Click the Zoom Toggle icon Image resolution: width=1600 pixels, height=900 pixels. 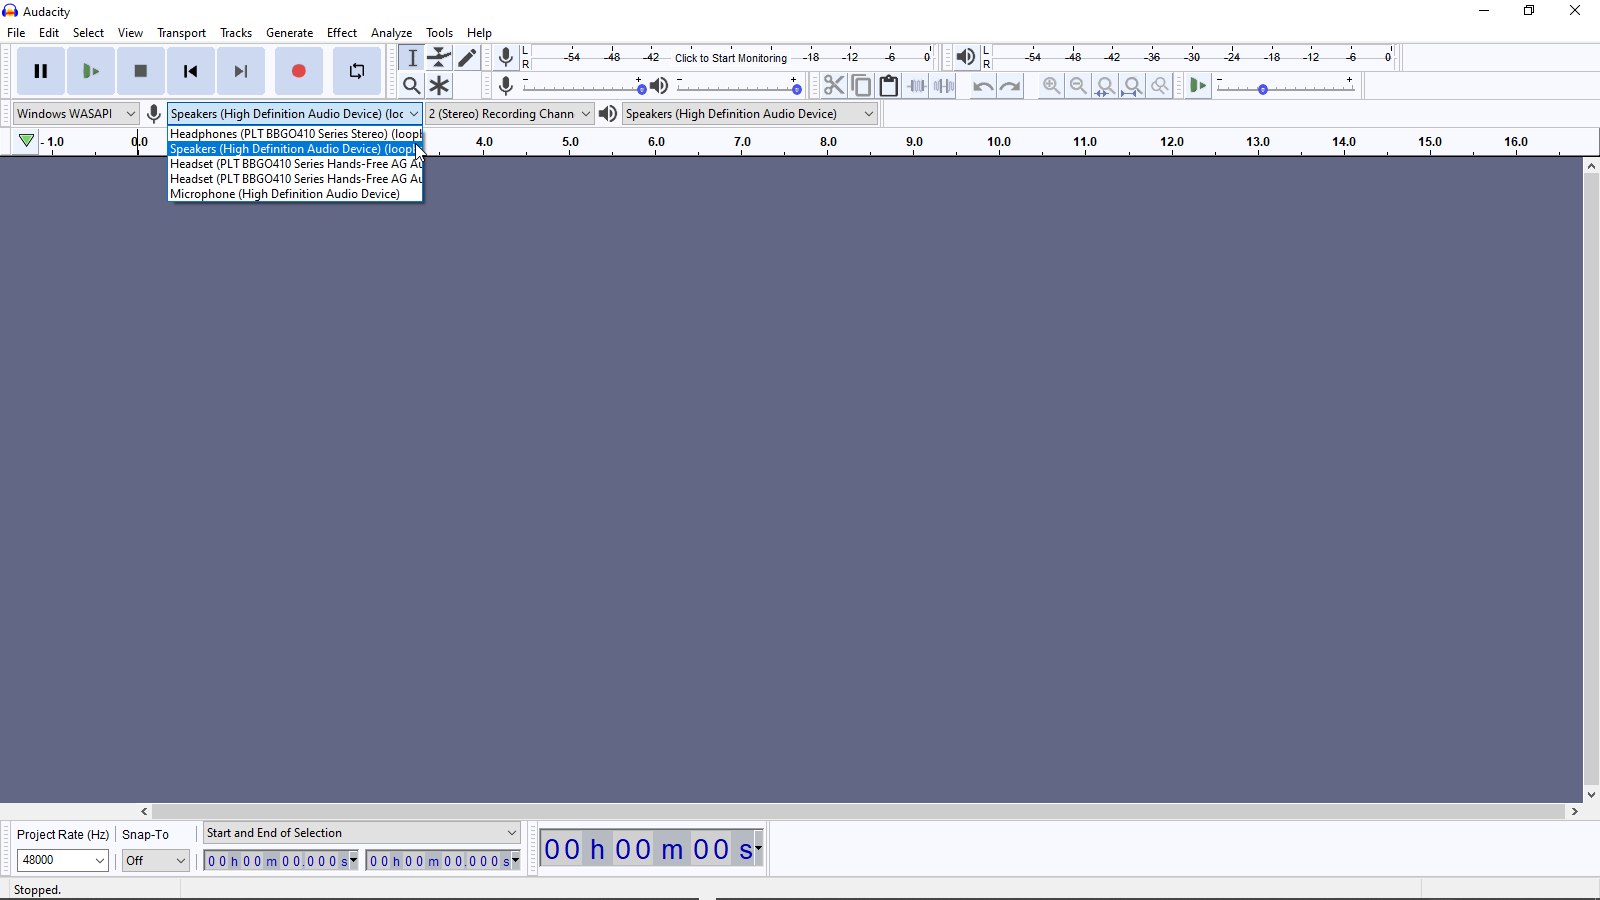1159,86
